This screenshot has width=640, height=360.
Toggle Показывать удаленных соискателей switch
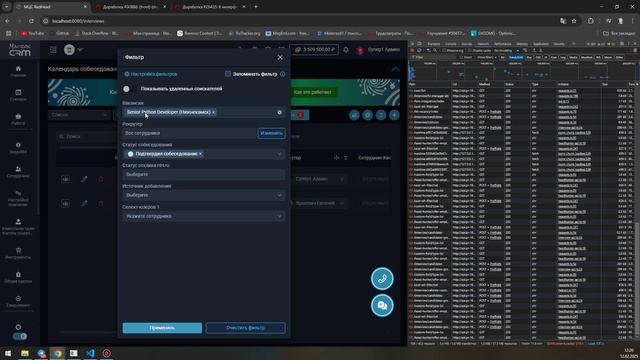coord(129,89)
